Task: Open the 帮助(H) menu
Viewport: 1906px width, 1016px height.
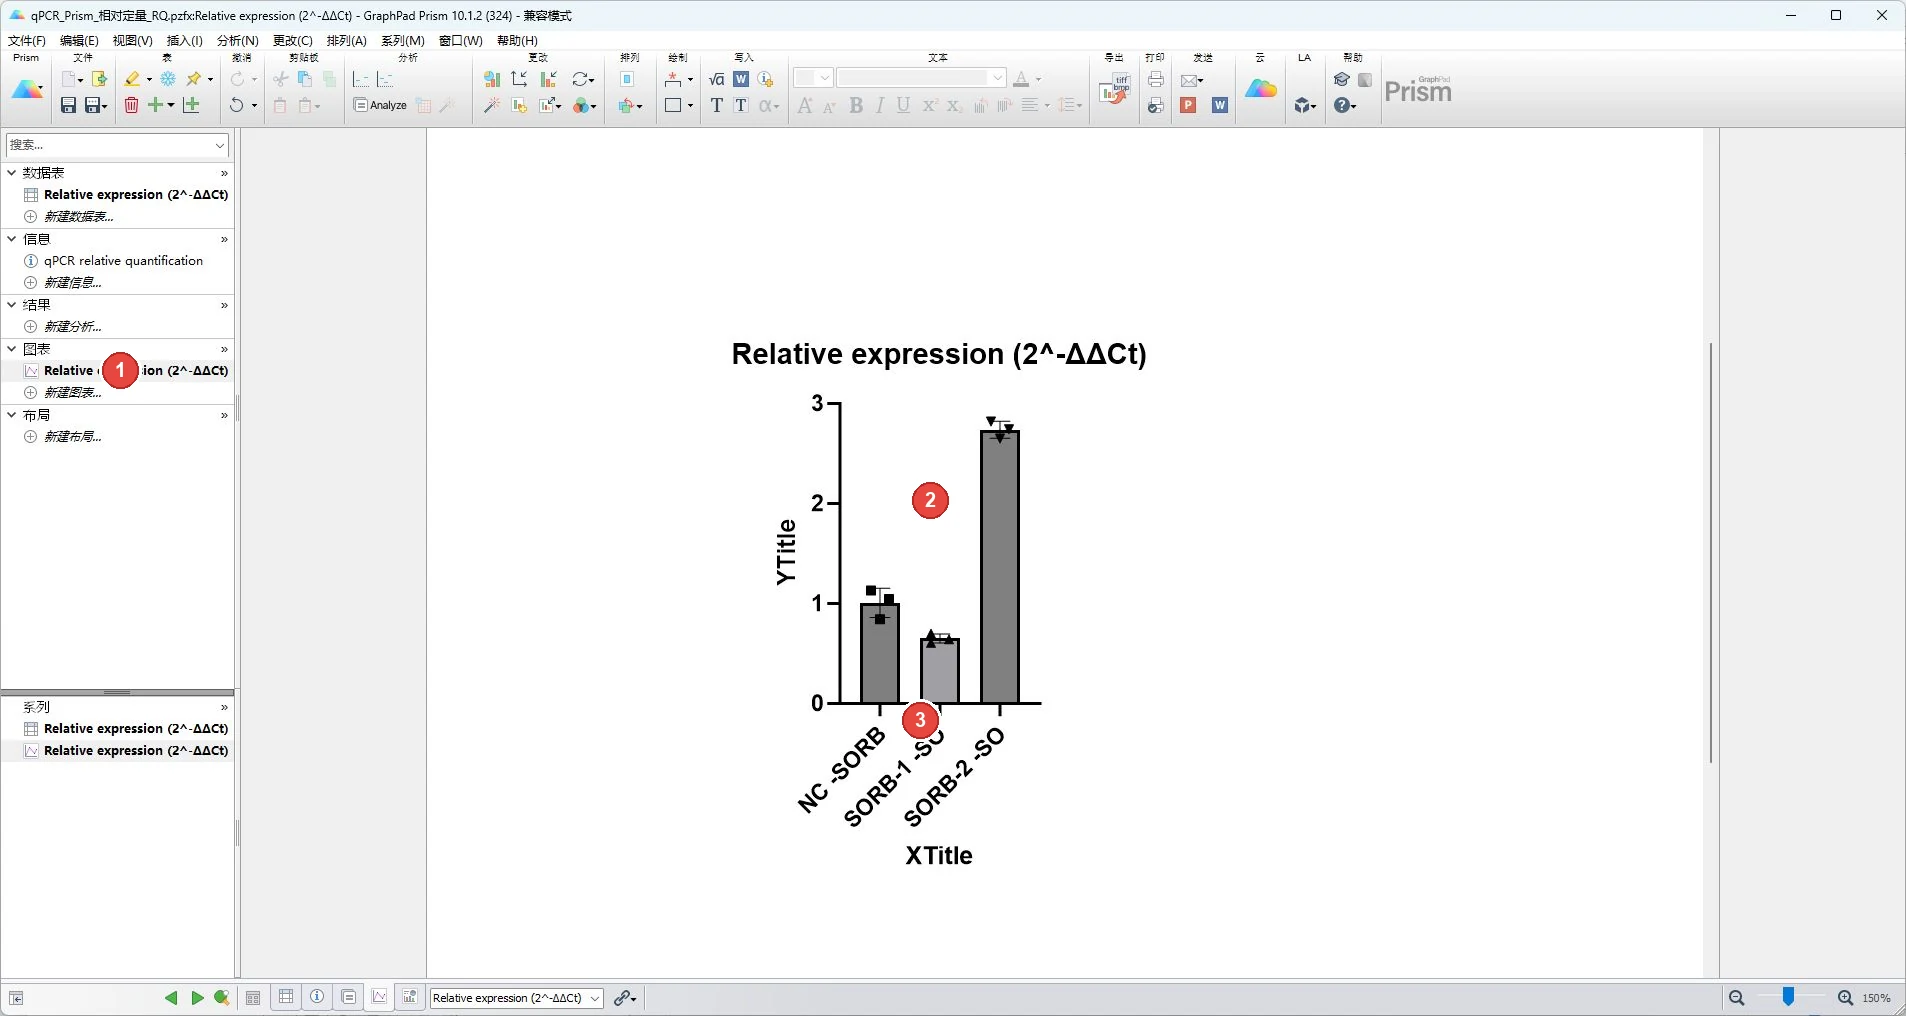Action: click(x=517, y=41)
